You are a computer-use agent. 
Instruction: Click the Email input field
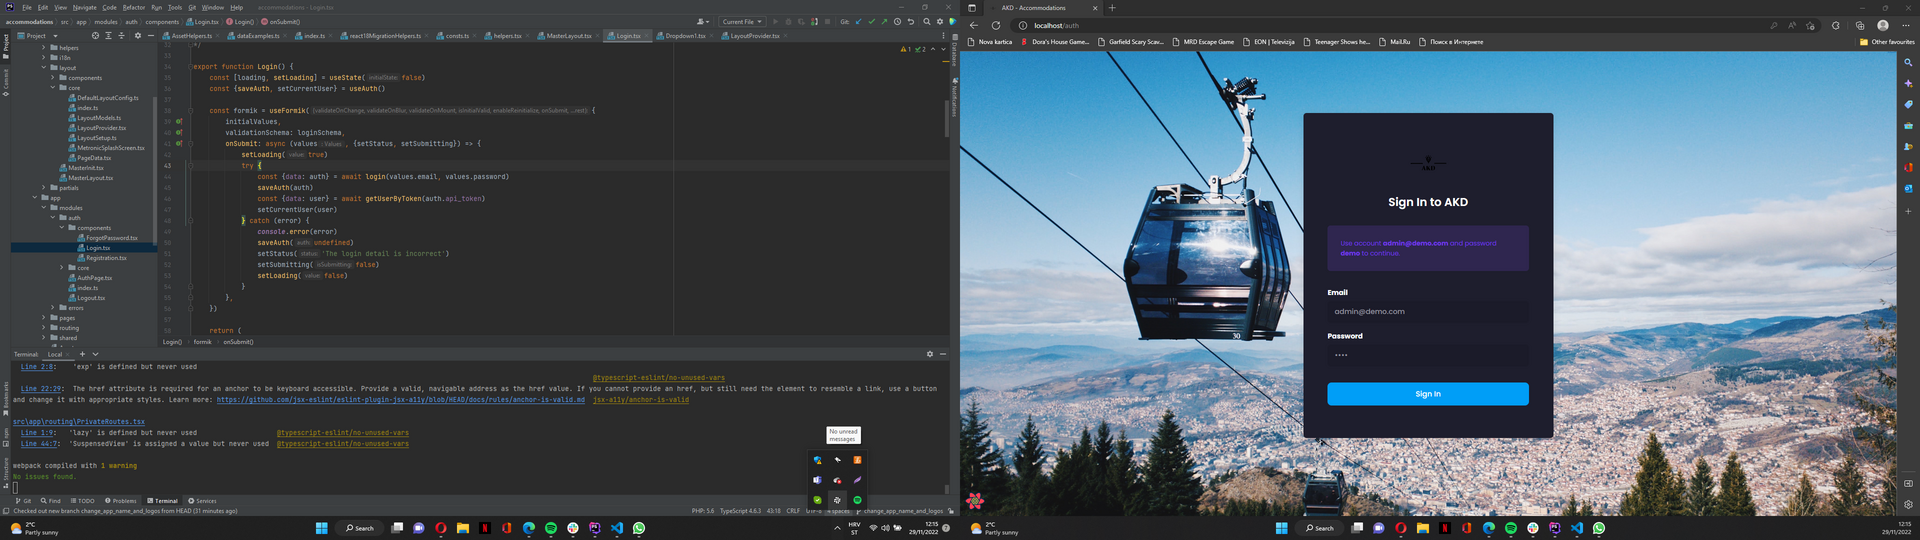coord(1427,312)
